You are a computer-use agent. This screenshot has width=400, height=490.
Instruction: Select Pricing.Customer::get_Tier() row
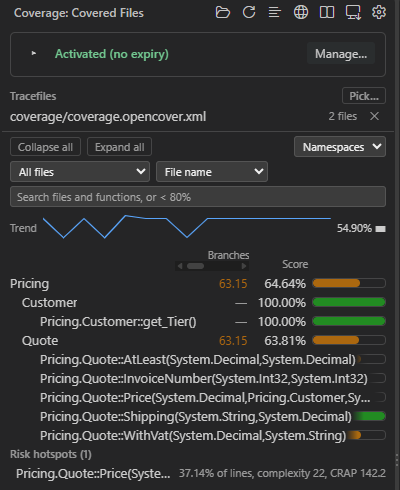[198, 322]
